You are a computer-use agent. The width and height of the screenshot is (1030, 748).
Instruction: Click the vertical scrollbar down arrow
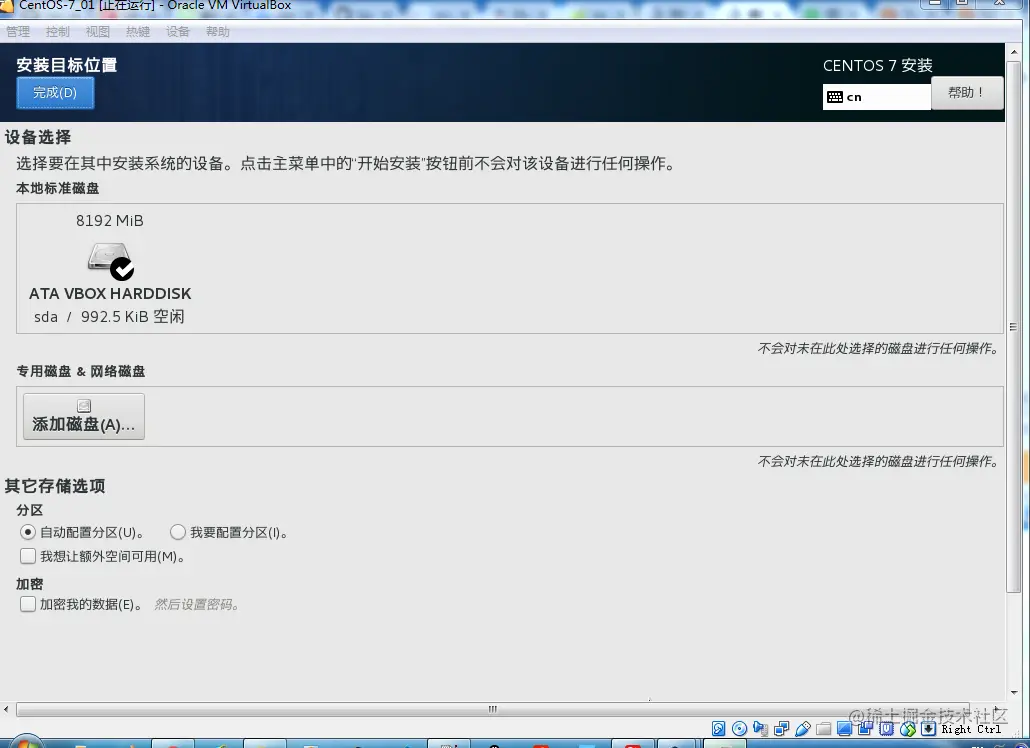coord(1014,692)
